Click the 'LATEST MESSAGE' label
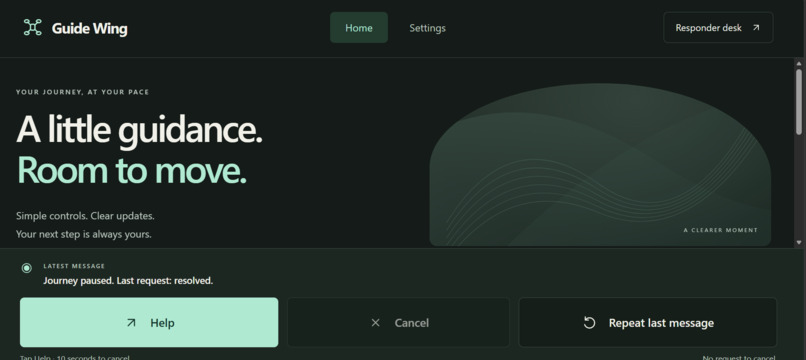806x360 pixels. 74,266
